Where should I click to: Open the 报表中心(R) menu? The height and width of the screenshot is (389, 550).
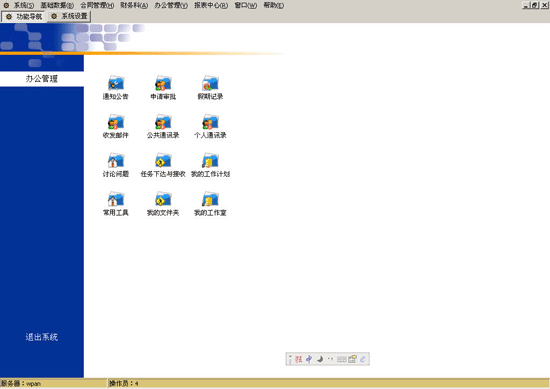coord(211,5)
